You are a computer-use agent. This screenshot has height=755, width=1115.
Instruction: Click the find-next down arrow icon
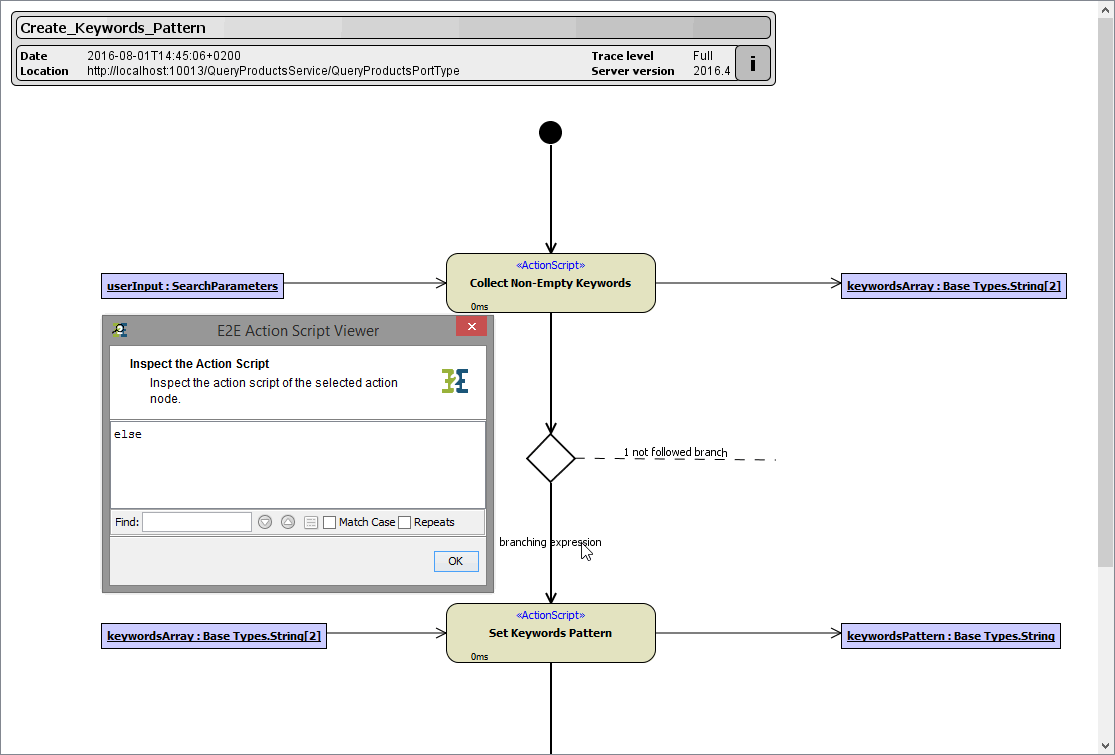[264, 521]
